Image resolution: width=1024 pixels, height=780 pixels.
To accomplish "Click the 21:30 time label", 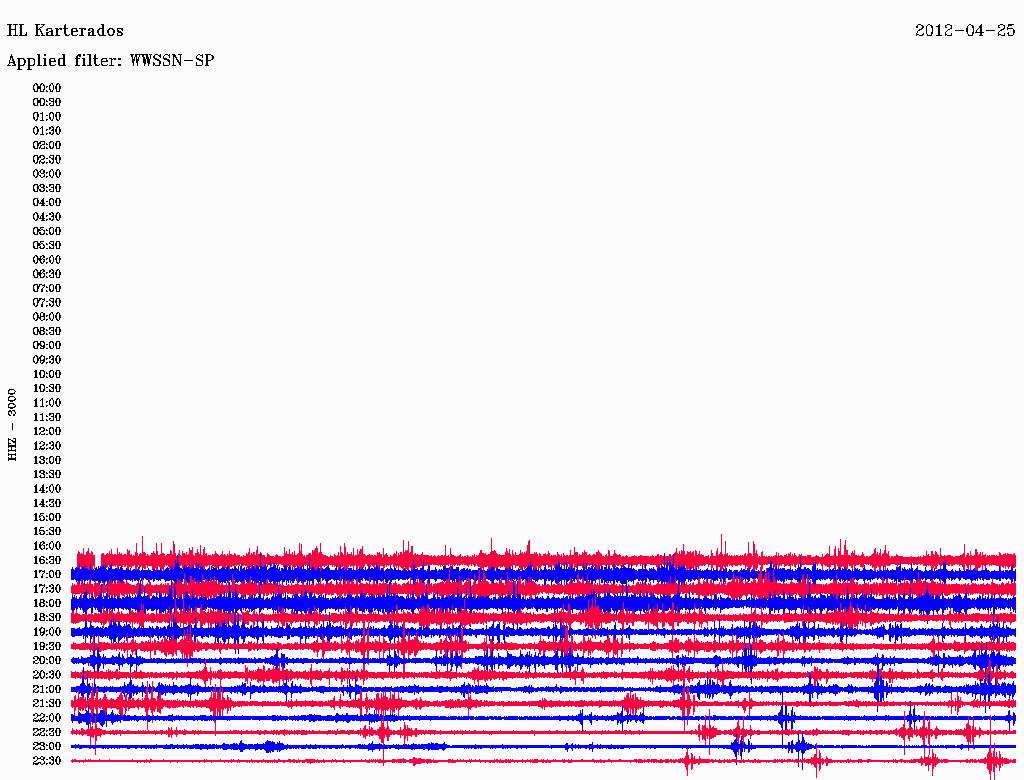I will (x=46, y=704).
